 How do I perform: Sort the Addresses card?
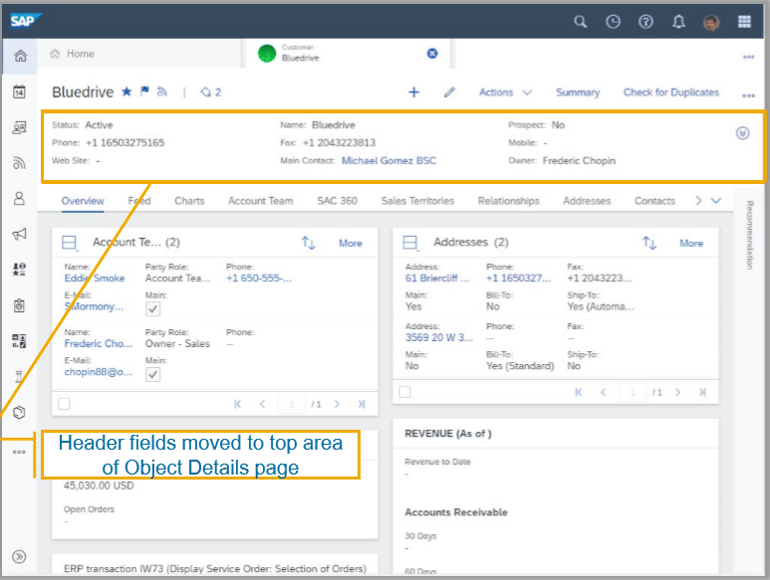click(x=649, y=243)
